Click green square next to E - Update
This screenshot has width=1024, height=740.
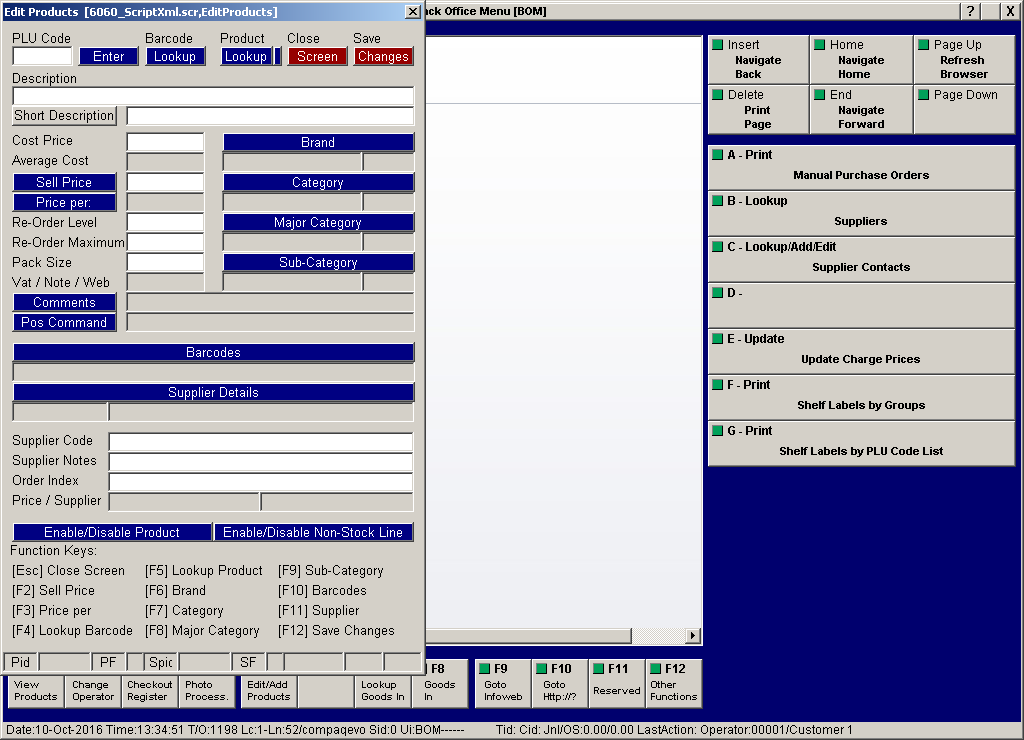coord(717,338)
